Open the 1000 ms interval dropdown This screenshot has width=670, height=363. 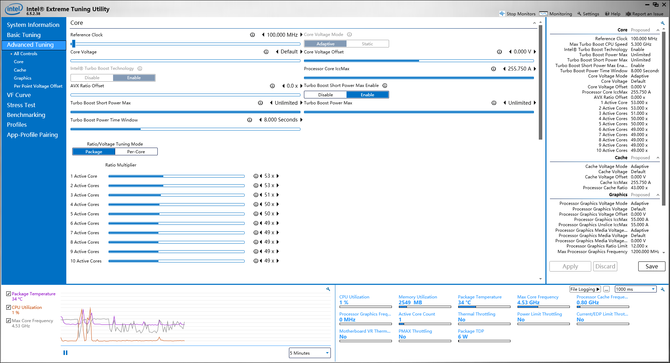click(635, 289)
